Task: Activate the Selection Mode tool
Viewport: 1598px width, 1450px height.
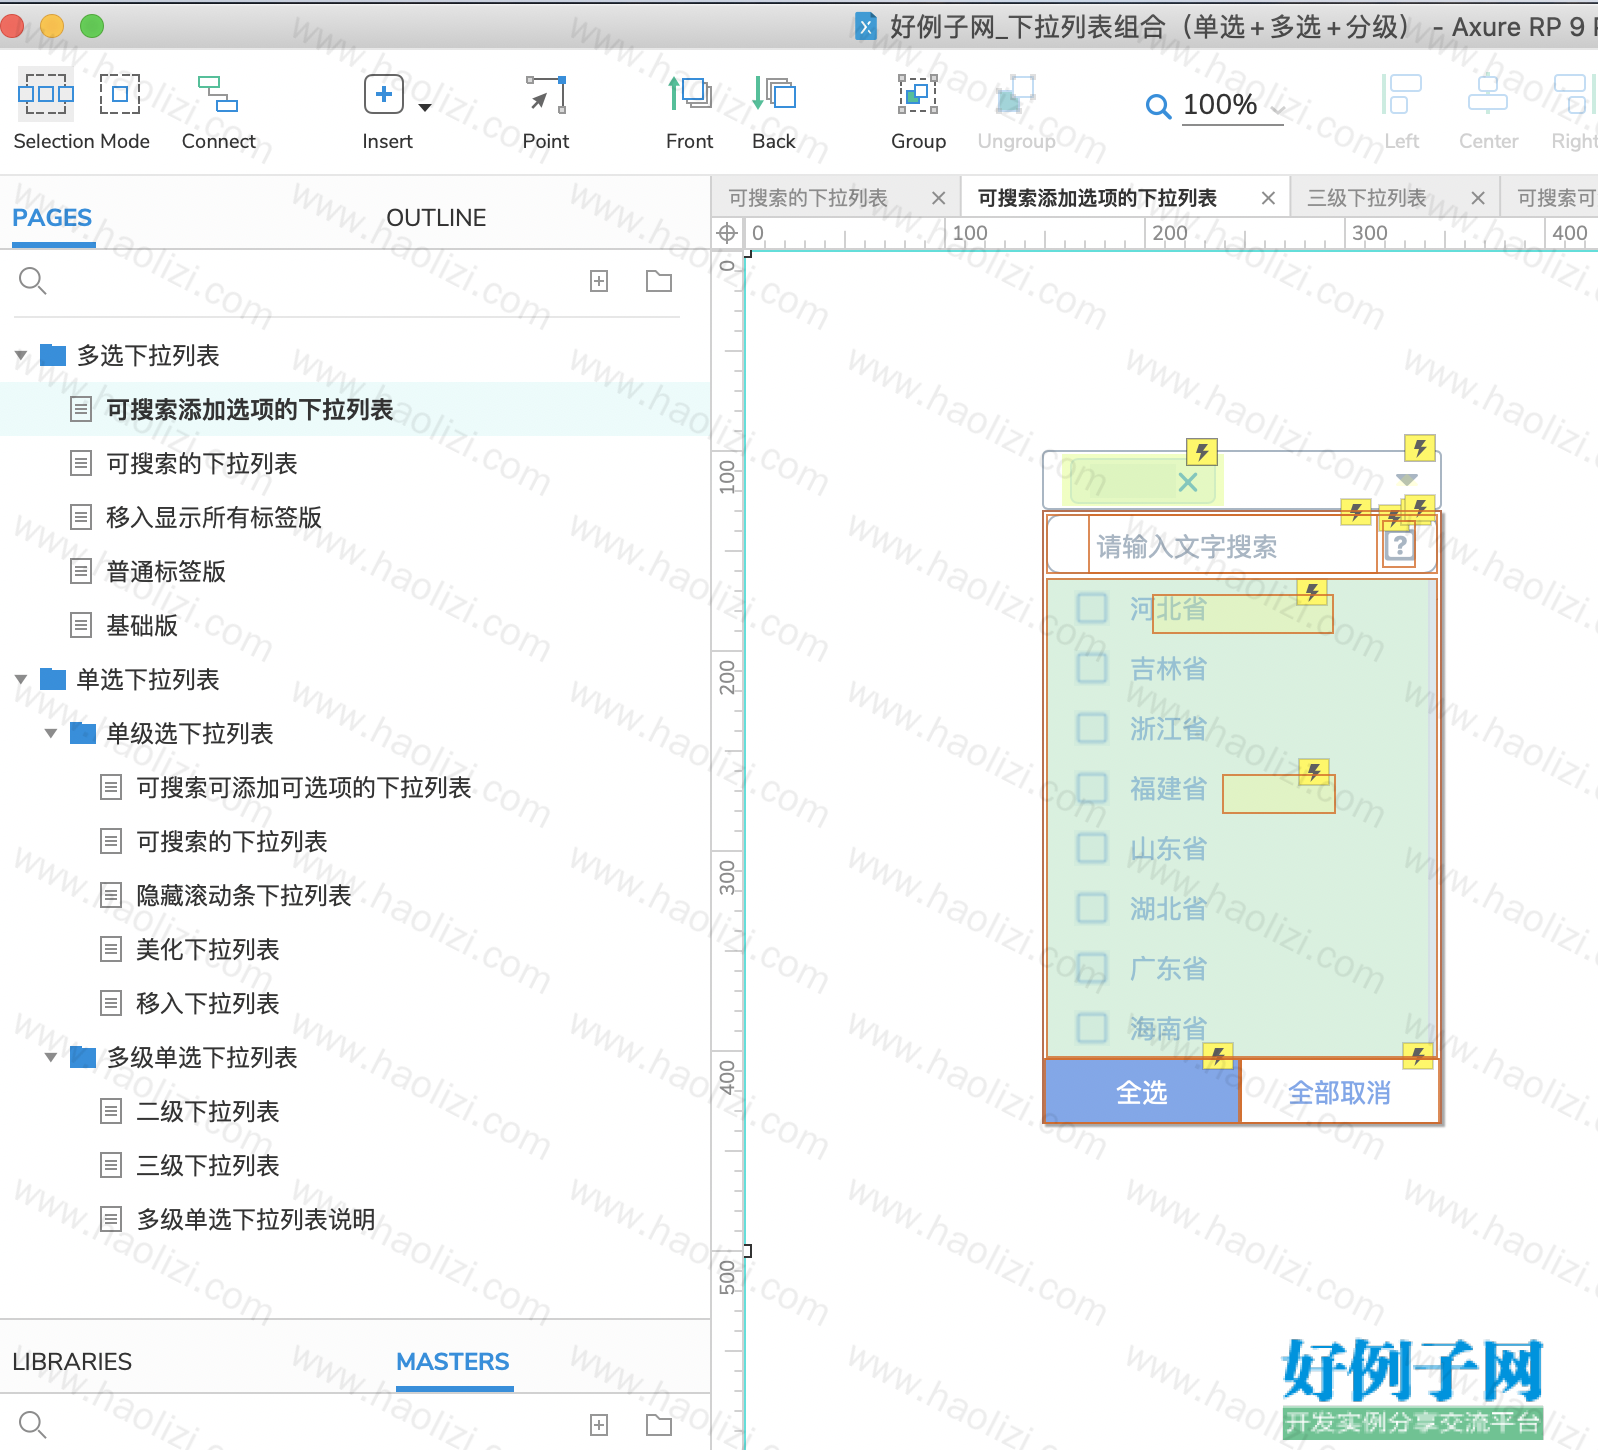Action: (46, 95)
